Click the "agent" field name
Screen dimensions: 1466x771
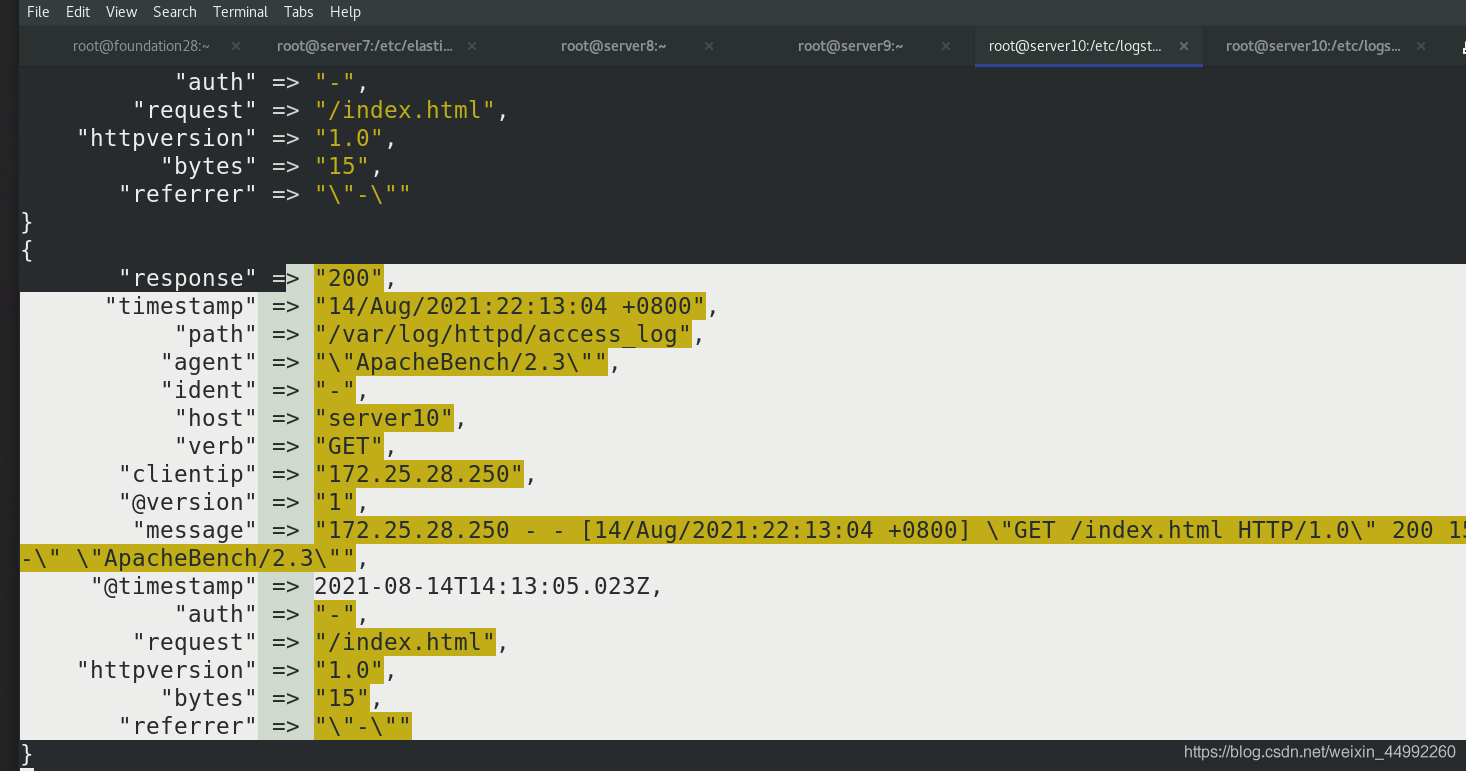[209, 362]
